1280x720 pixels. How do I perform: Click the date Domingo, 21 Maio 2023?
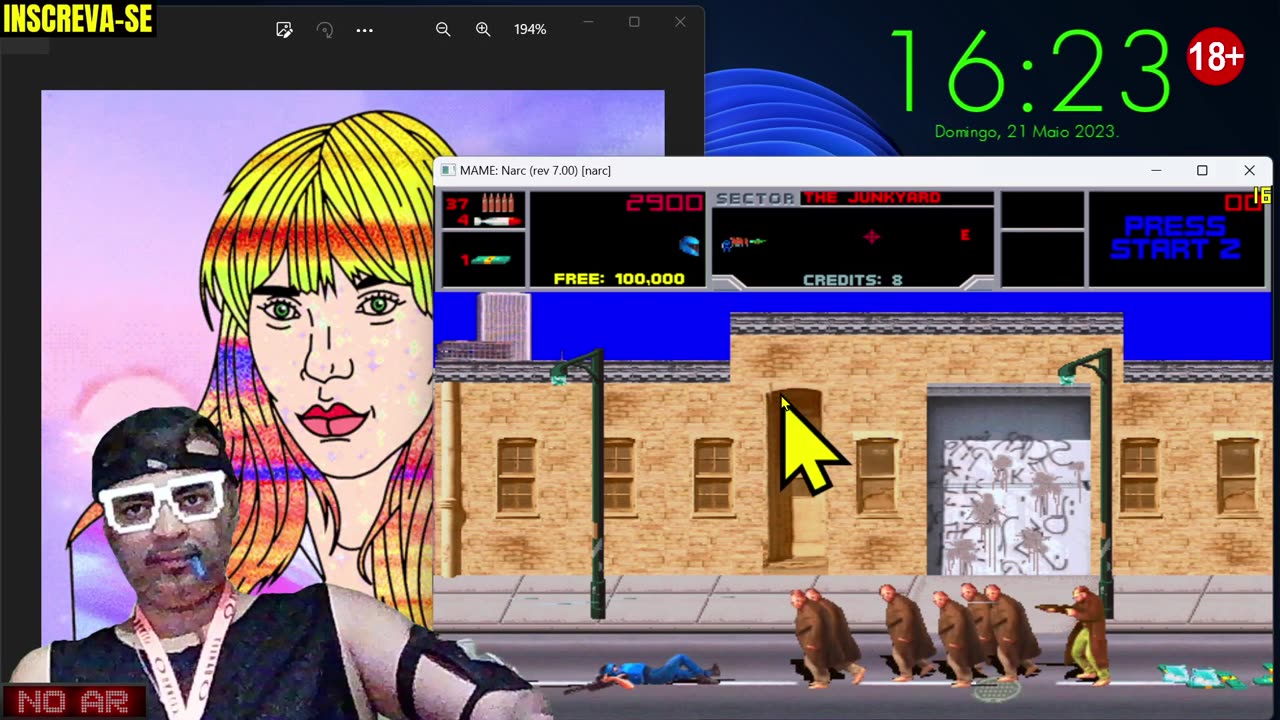(1026, 132)
